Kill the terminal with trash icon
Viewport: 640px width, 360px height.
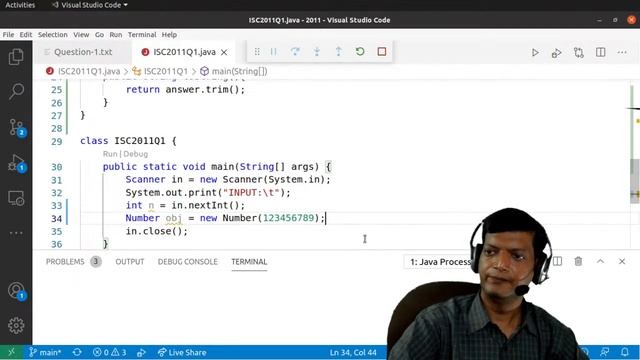(578, 261)
